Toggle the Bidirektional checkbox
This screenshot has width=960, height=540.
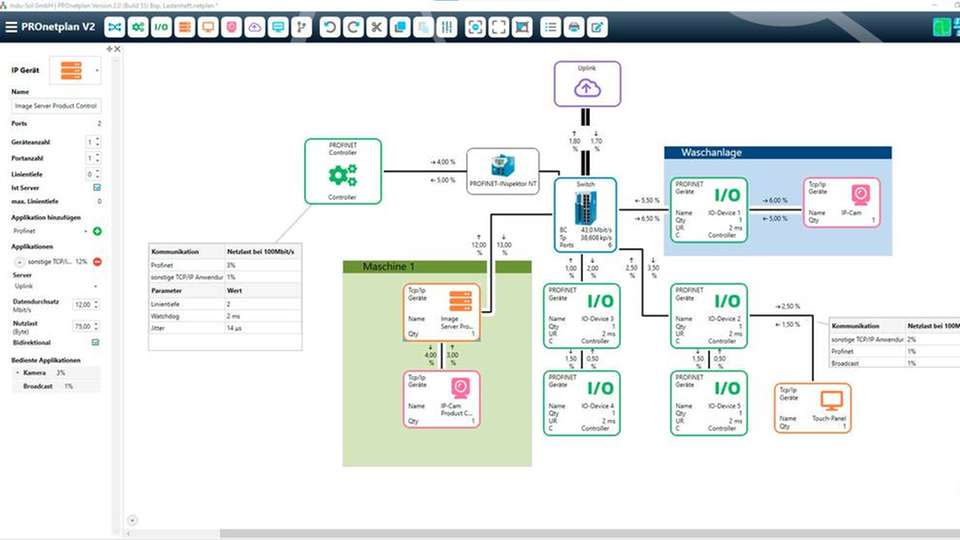point(96,342)
